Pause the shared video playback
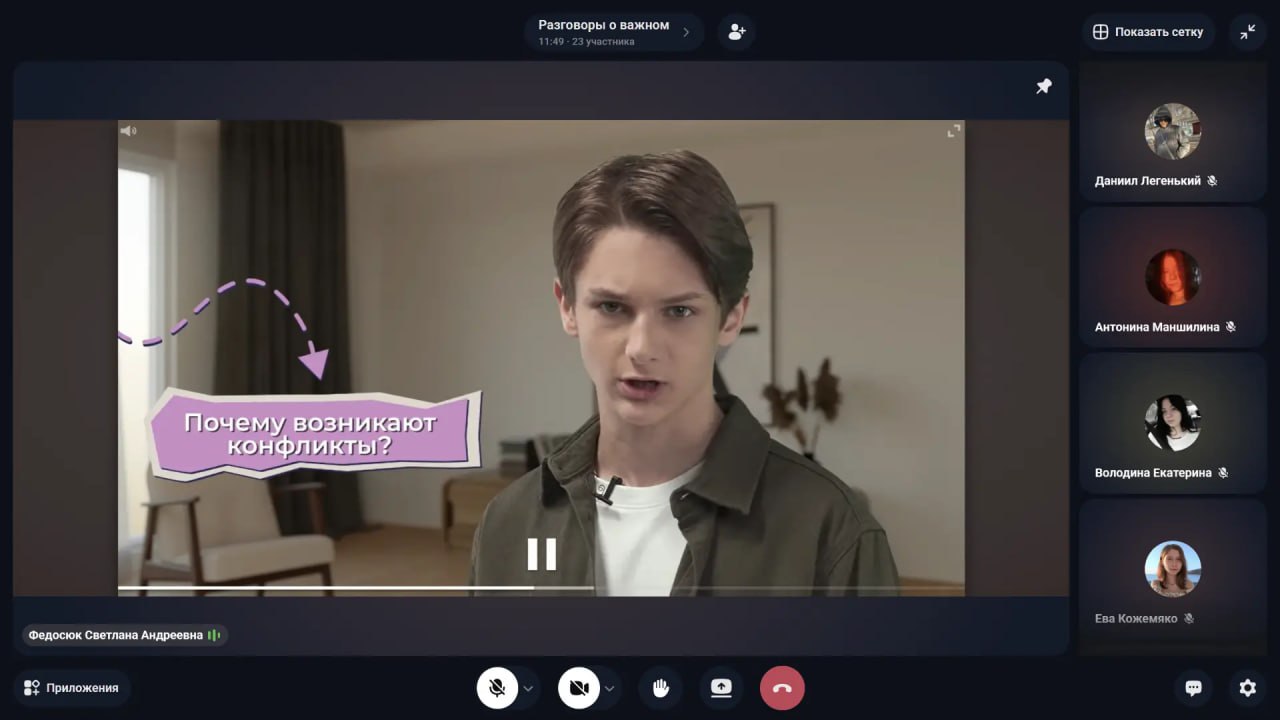 point(541,554)
